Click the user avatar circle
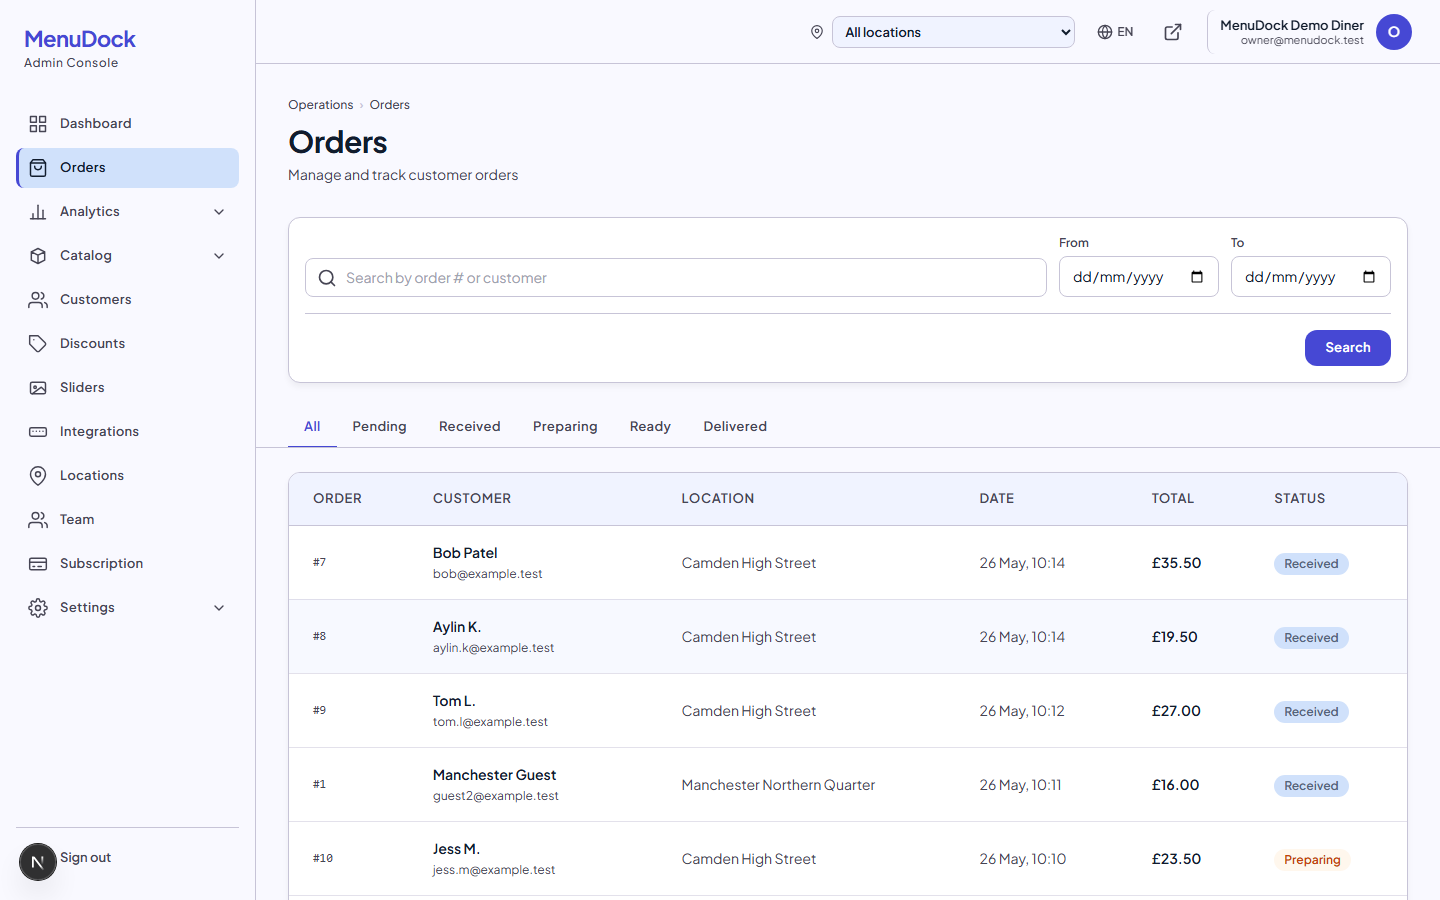The height and width of the screenshot is (900, 1440). tap(1394, 32)
